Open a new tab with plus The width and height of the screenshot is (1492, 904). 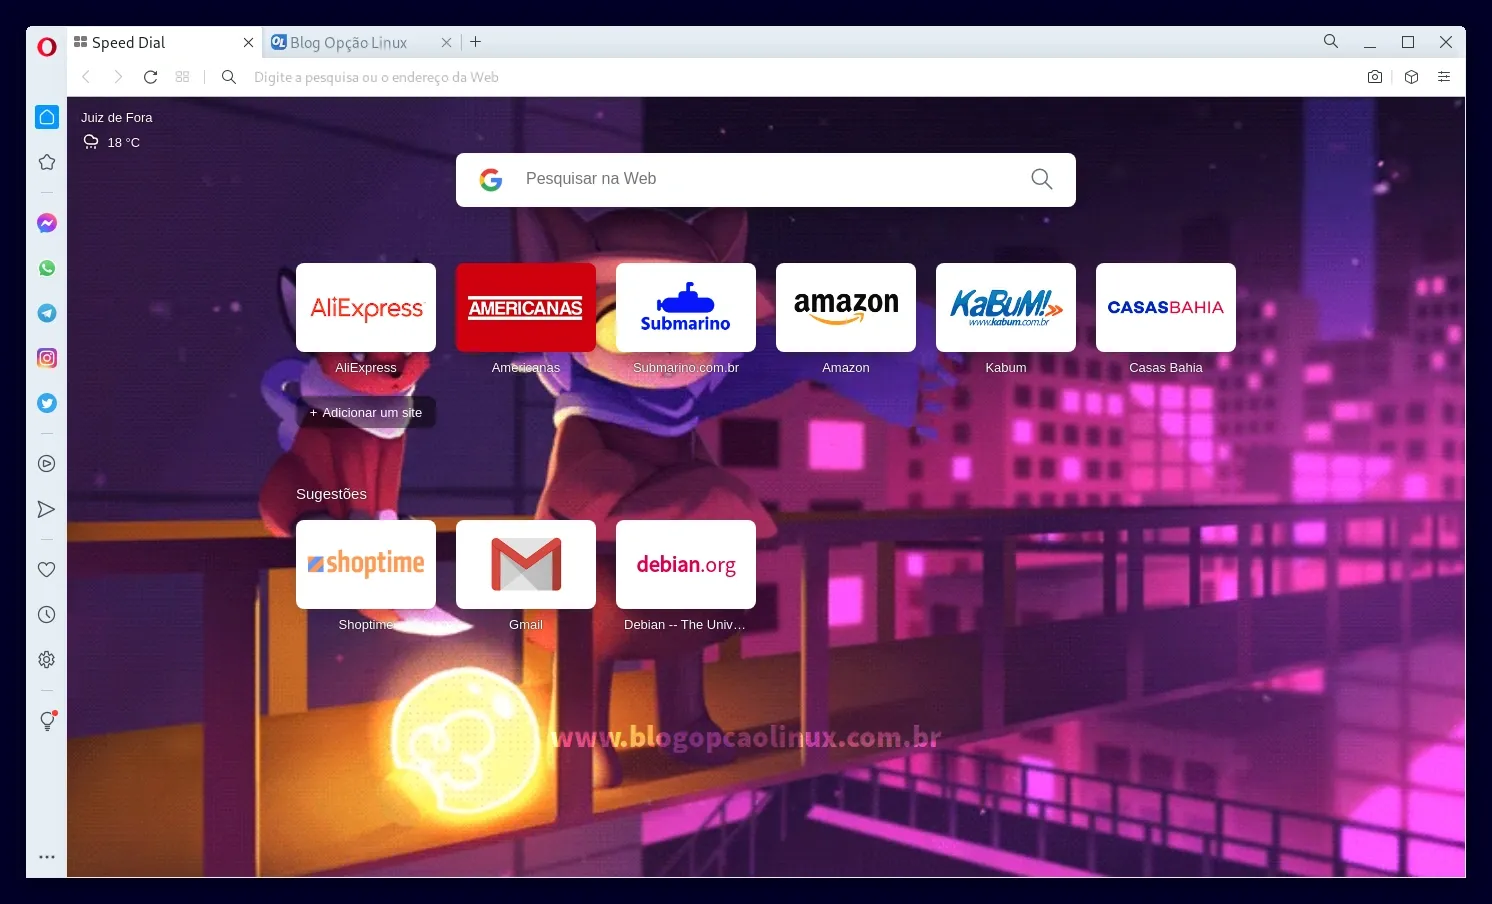point(476,42)
